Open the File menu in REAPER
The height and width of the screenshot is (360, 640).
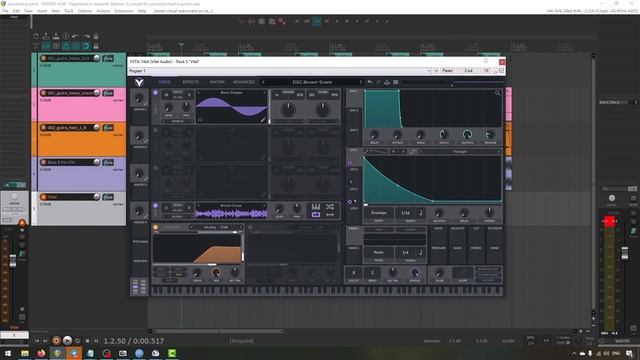5,11
